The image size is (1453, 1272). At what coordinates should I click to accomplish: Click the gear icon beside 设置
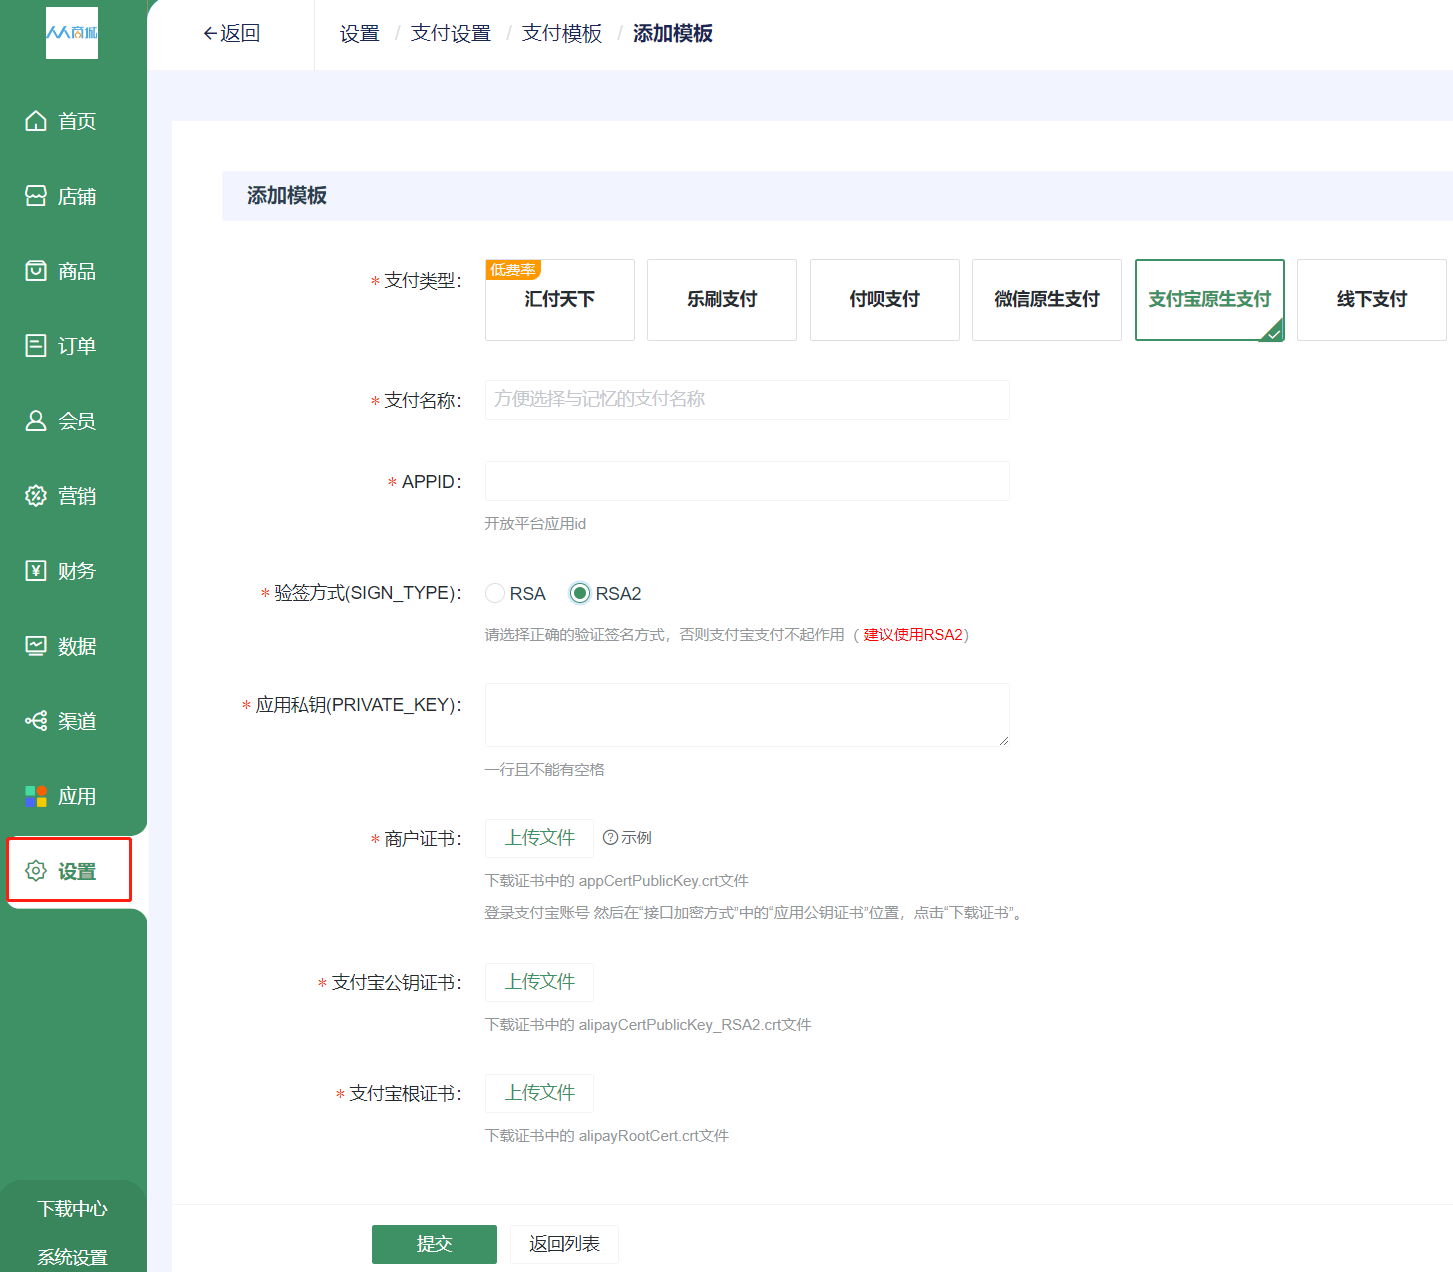[36, 871]
